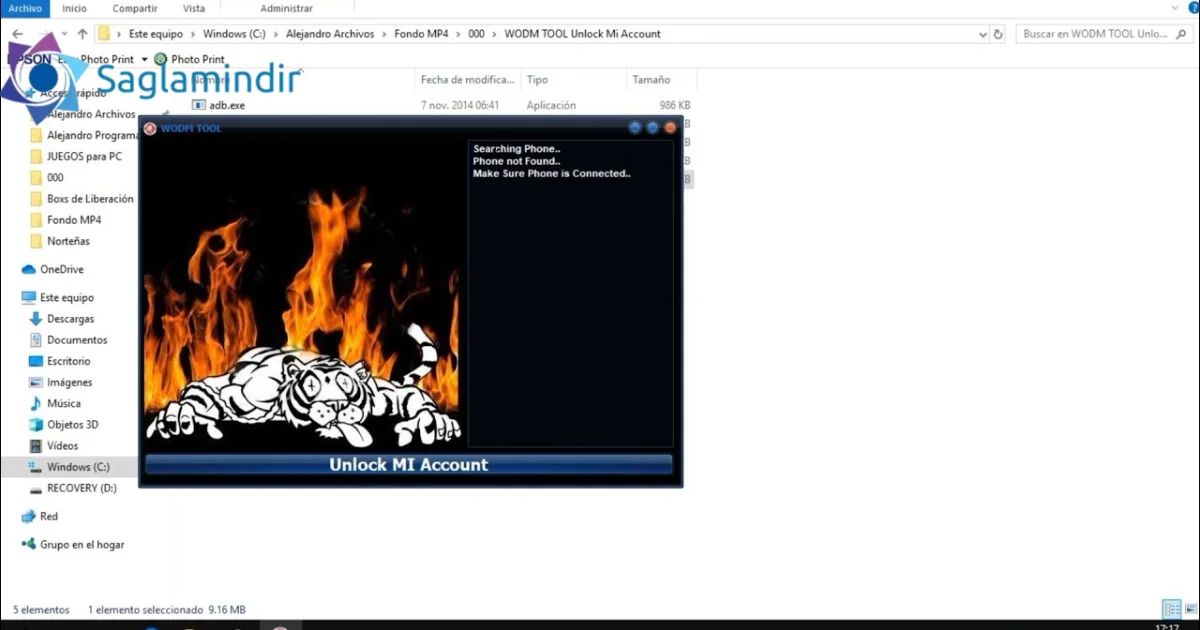Sort by the Tipo column header

tap(537, 80)
